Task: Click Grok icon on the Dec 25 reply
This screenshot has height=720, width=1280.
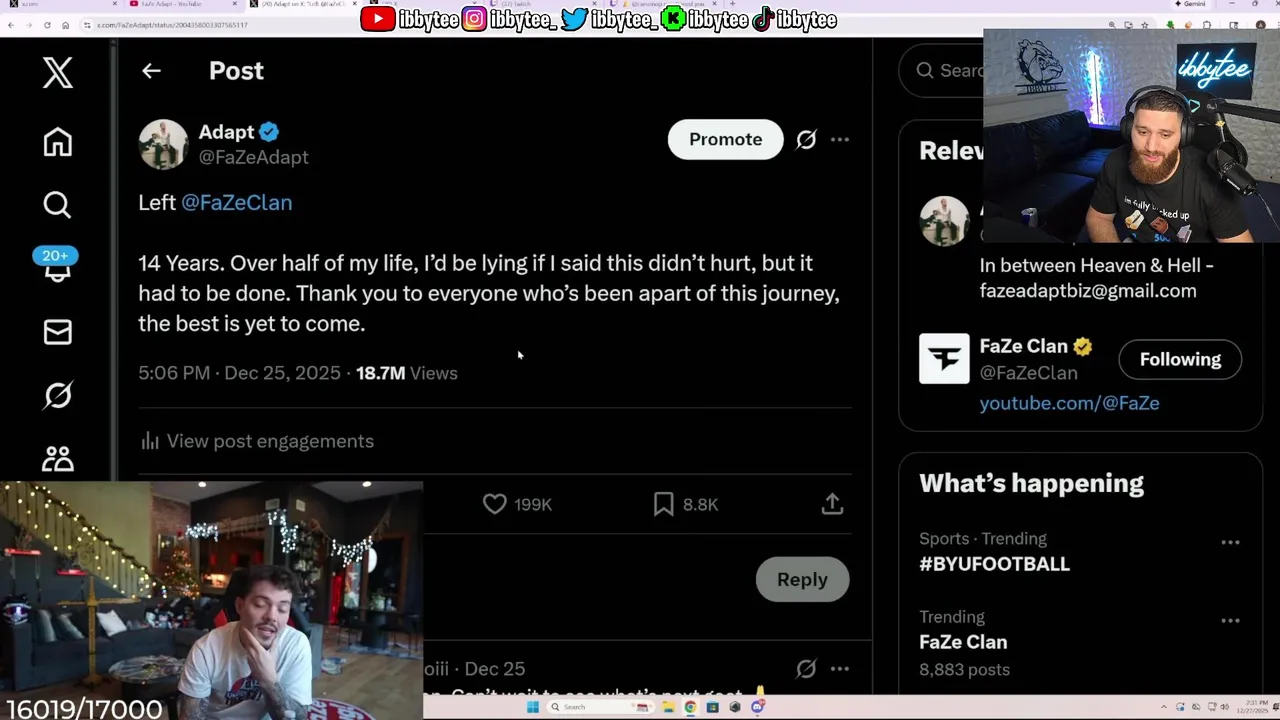Action: click(806, 668)
